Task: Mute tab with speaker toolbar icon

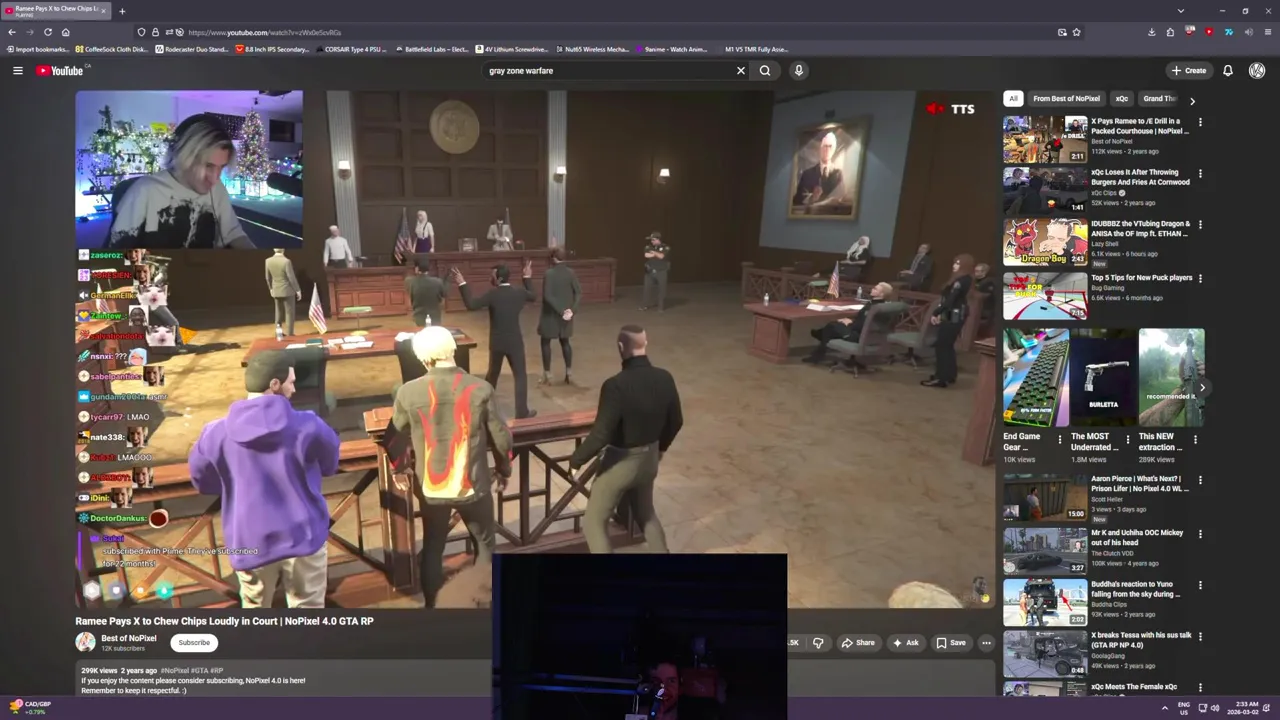Action: point(1247,32)
